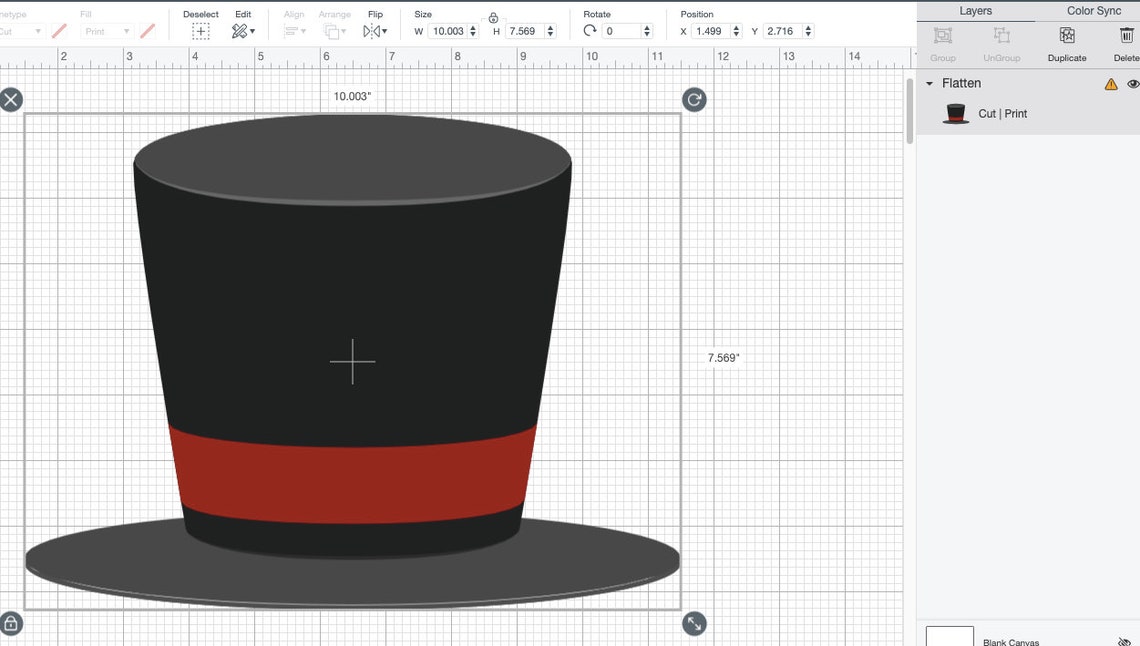Click the warning icon on the Flatten layer
The image size is (1140, 646).
pyautogui.click(x=1110, y=84)
